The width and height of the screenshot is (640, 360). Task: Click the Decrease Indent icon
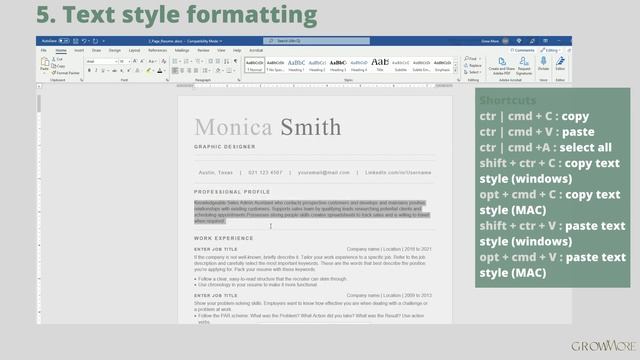click(x=211, y=61)
